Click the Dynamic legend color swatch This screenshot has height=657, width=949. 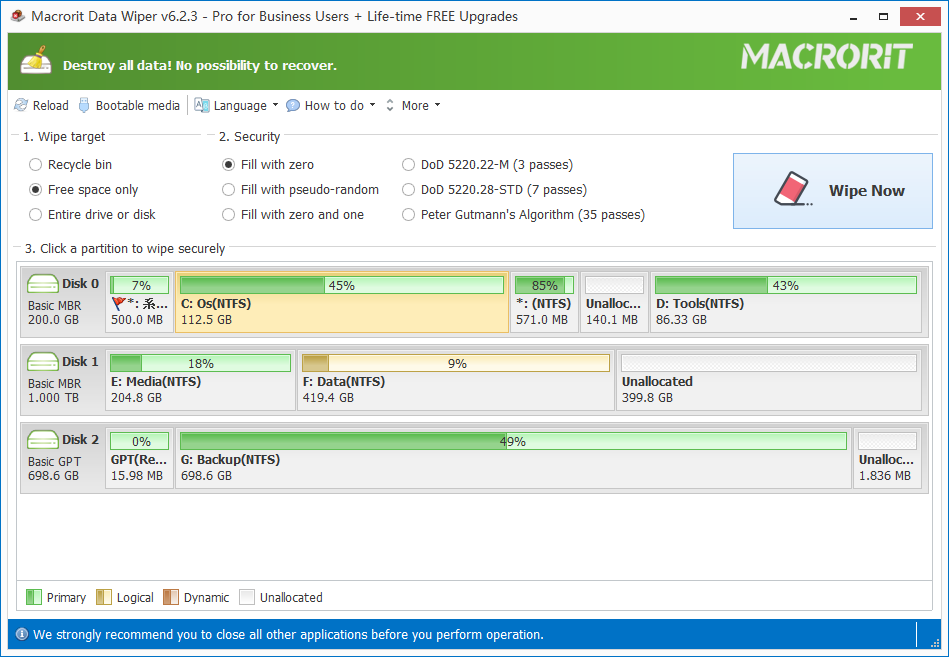pos(171,597)
